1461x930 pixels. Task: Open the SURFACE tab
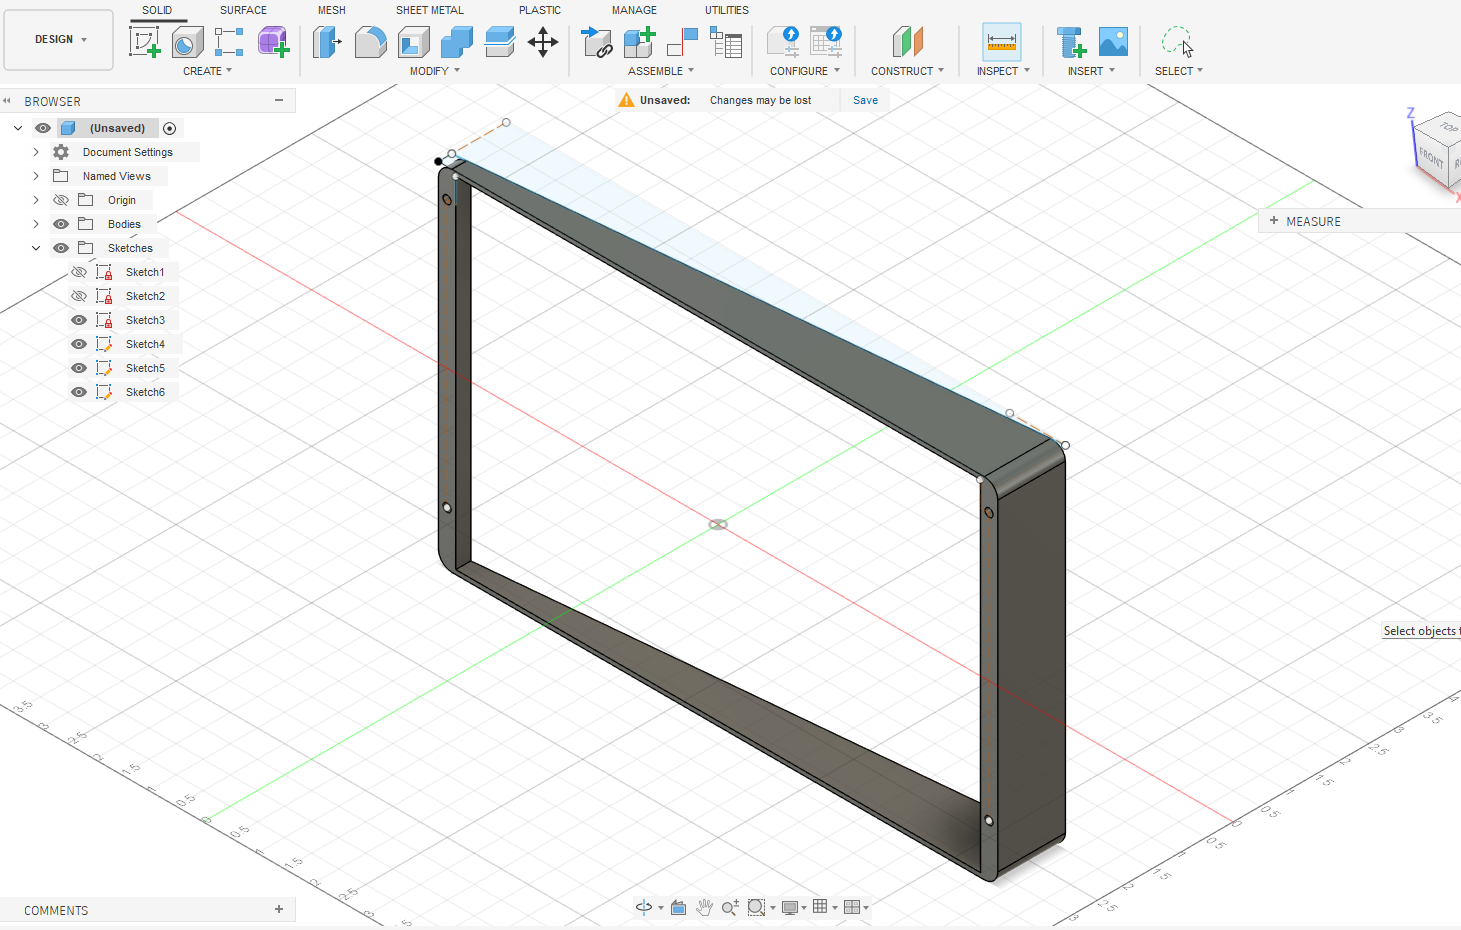pos(243,10)
